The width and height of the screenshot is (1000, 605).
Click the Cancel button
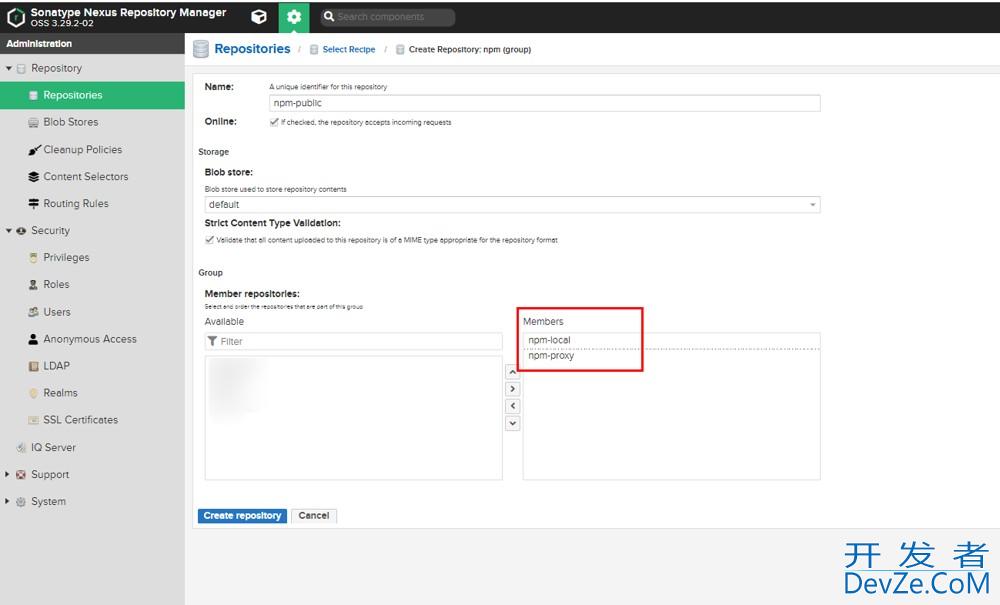tap(314, 516)
